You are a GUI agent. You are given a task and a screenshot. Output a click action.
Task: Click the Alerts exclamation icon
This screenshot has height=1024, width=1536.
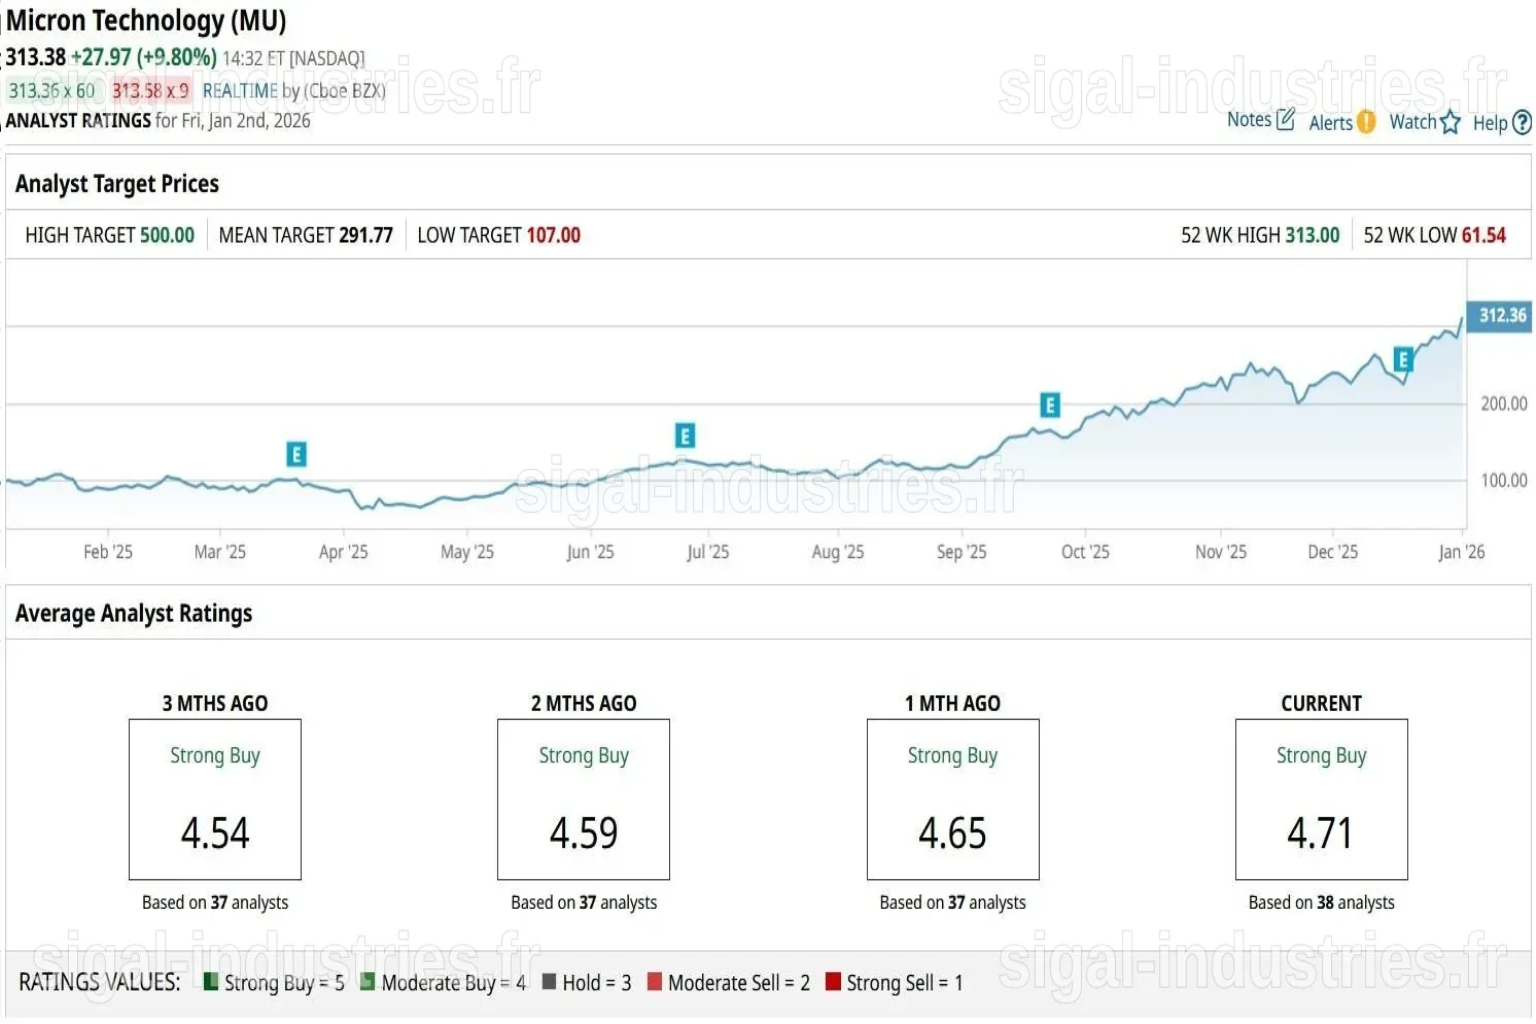[1366, 122]
